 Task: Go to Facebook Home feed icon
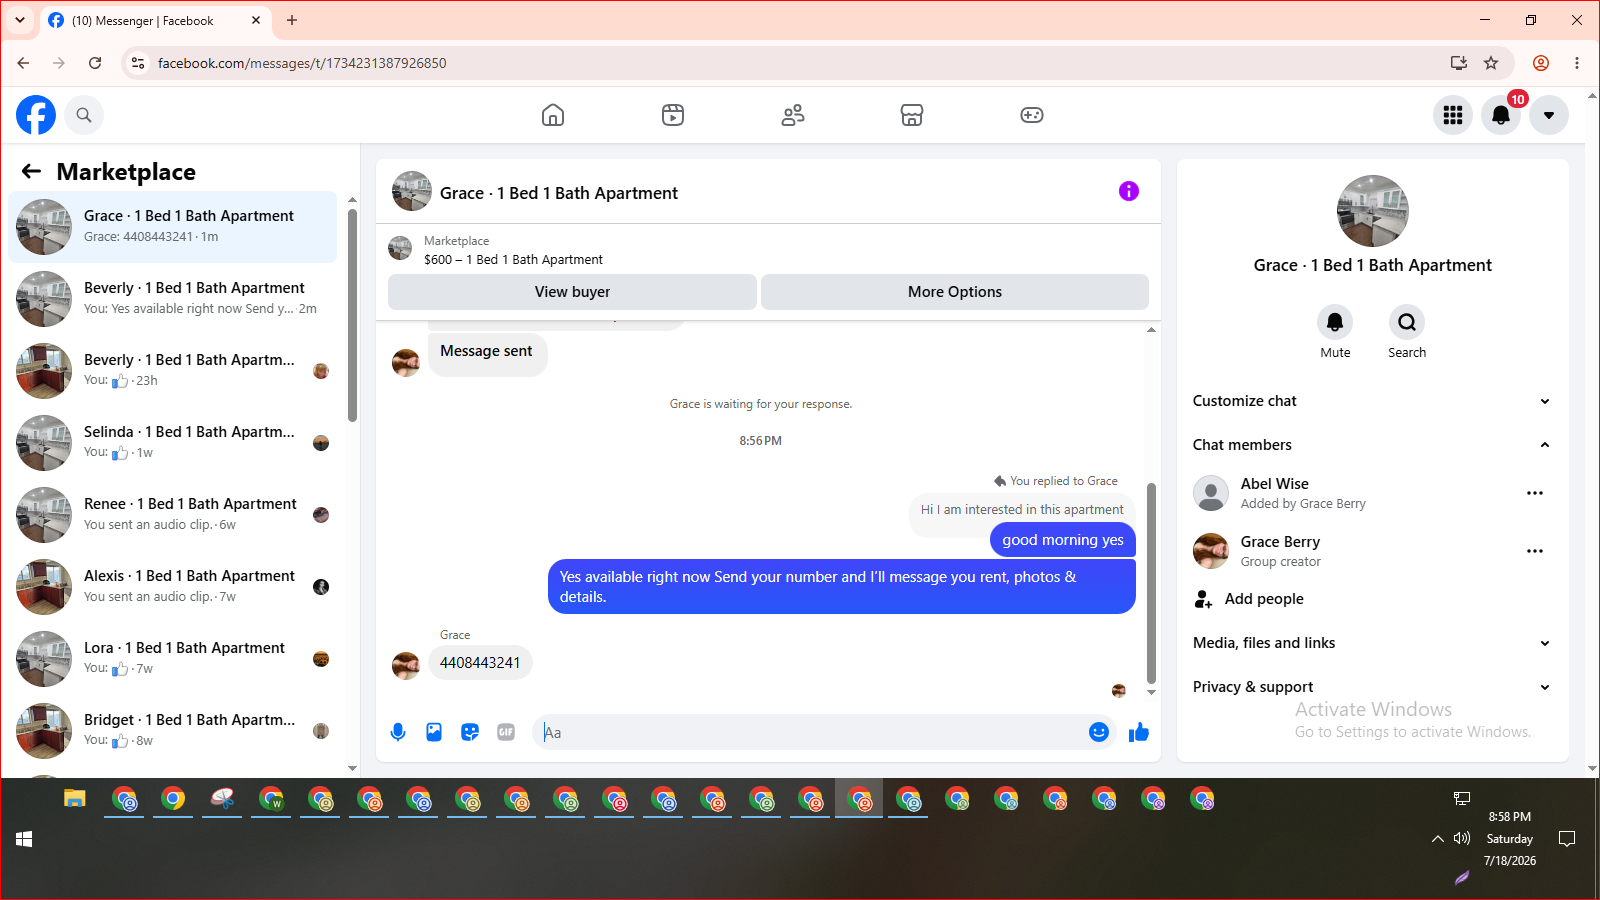553,115
